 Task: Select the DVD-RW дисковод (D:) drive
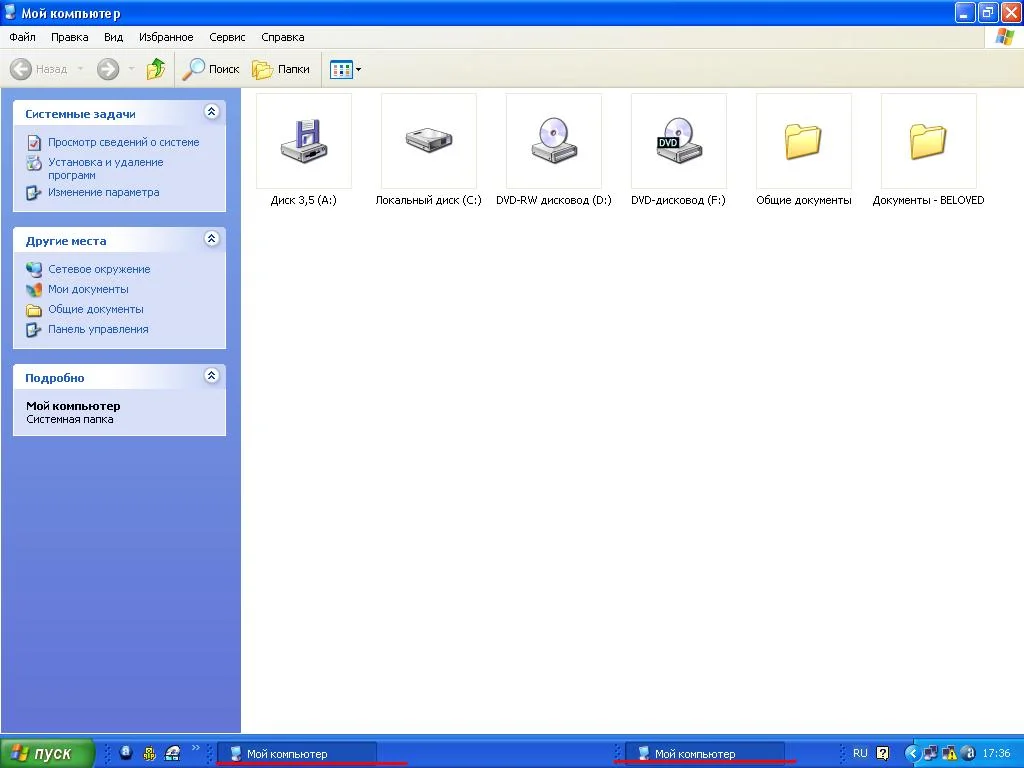pyautogui.click(x=554, y=150)
